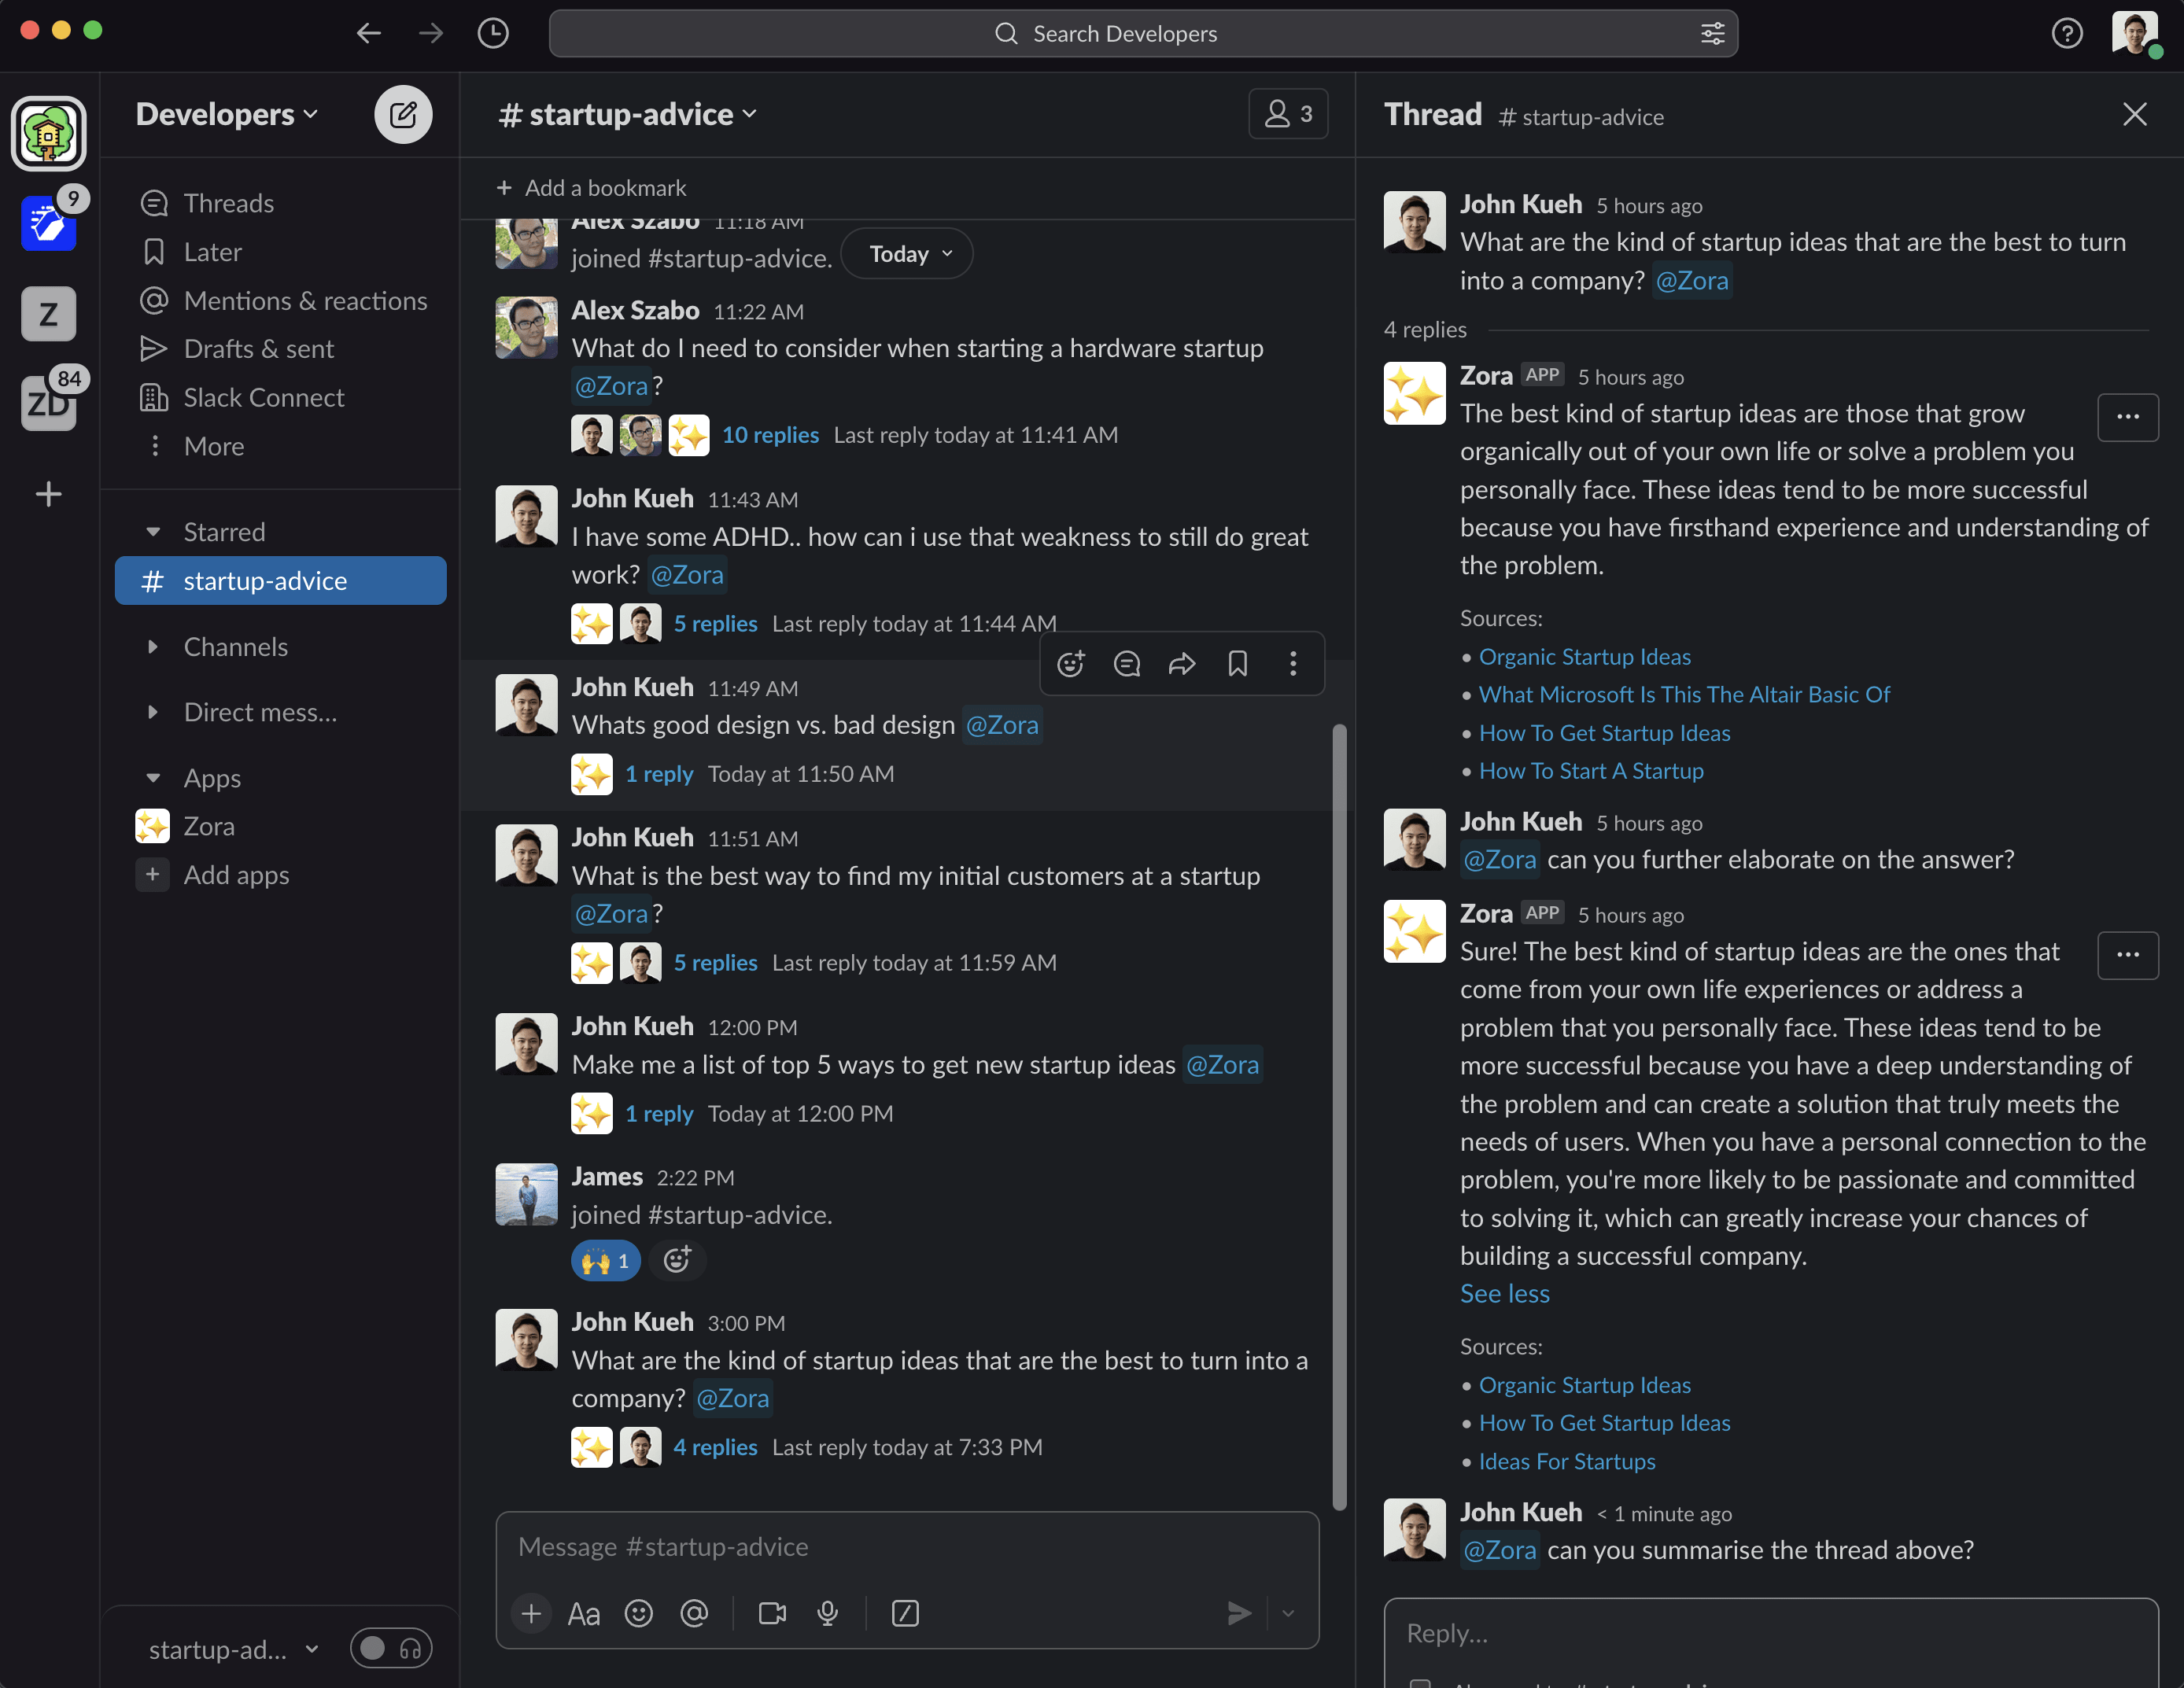Record an audio clip with microphone
The image size is (2184, 1688).
[x=827, y=1613]
